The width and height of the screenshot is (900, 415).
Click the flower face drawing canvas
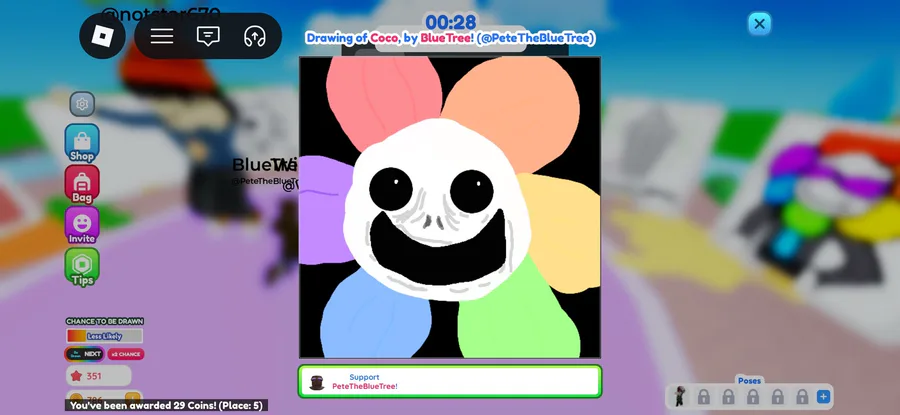point(450,207)
